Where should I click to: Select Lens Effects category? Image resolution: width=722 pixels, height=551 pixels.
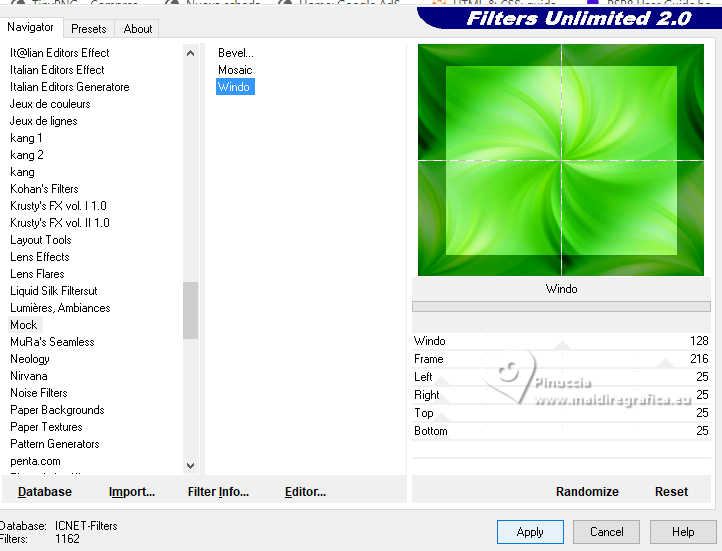(x=40, y=257)
